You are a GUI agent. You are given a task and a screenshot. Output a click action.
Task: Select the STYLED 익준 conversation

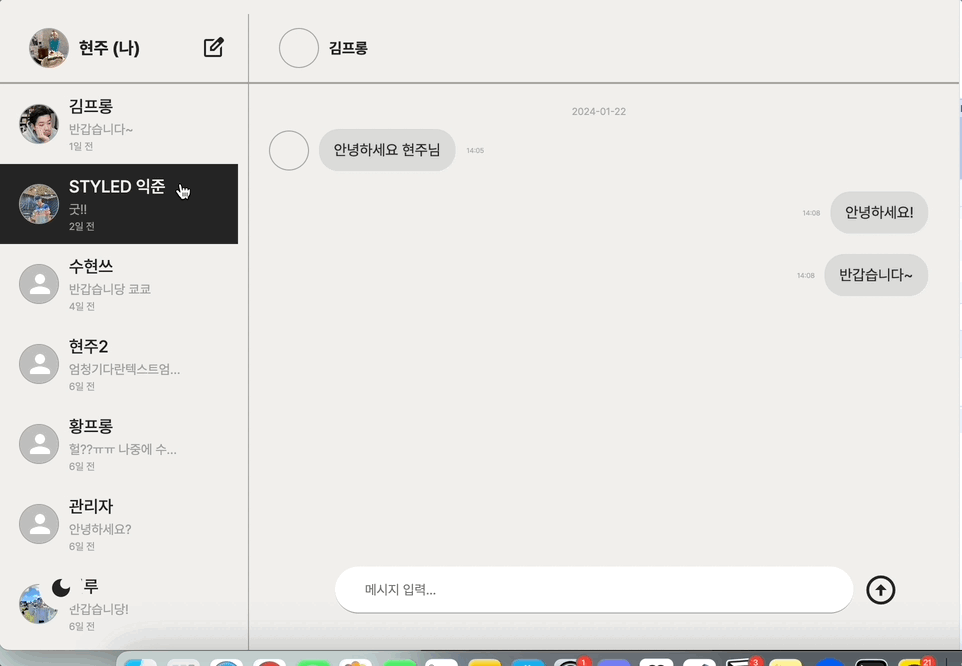119,204
